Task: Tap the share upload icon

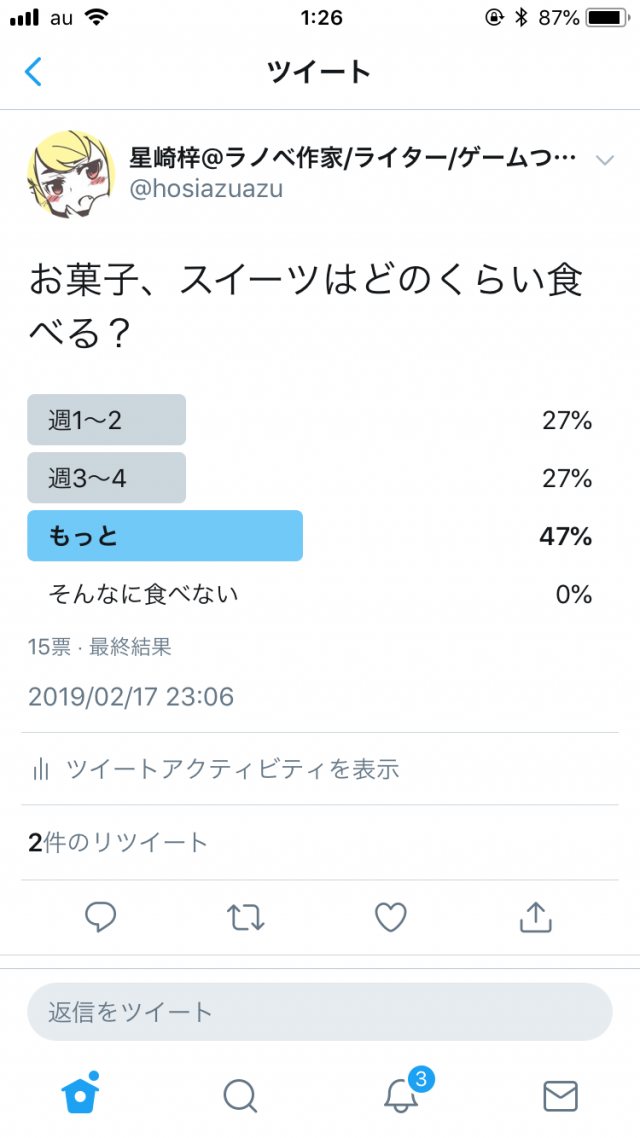Action: (535, 916)
